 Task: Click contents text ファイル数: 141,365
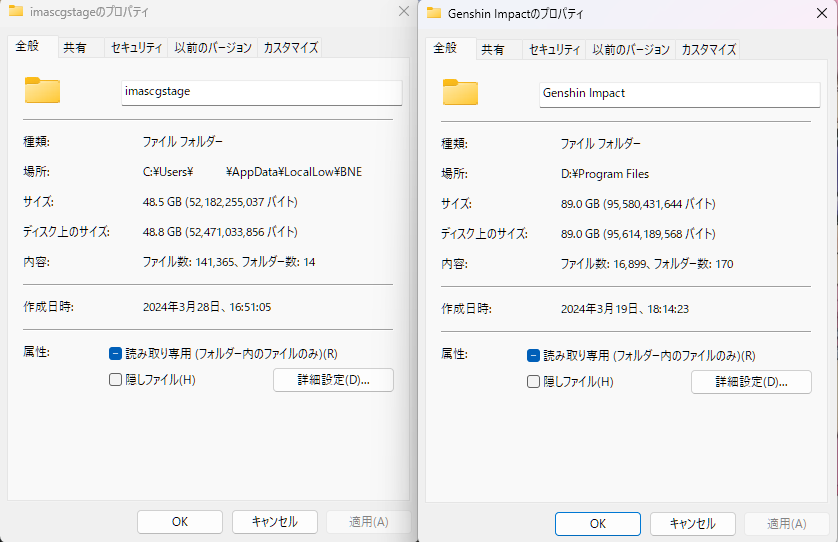188,262
